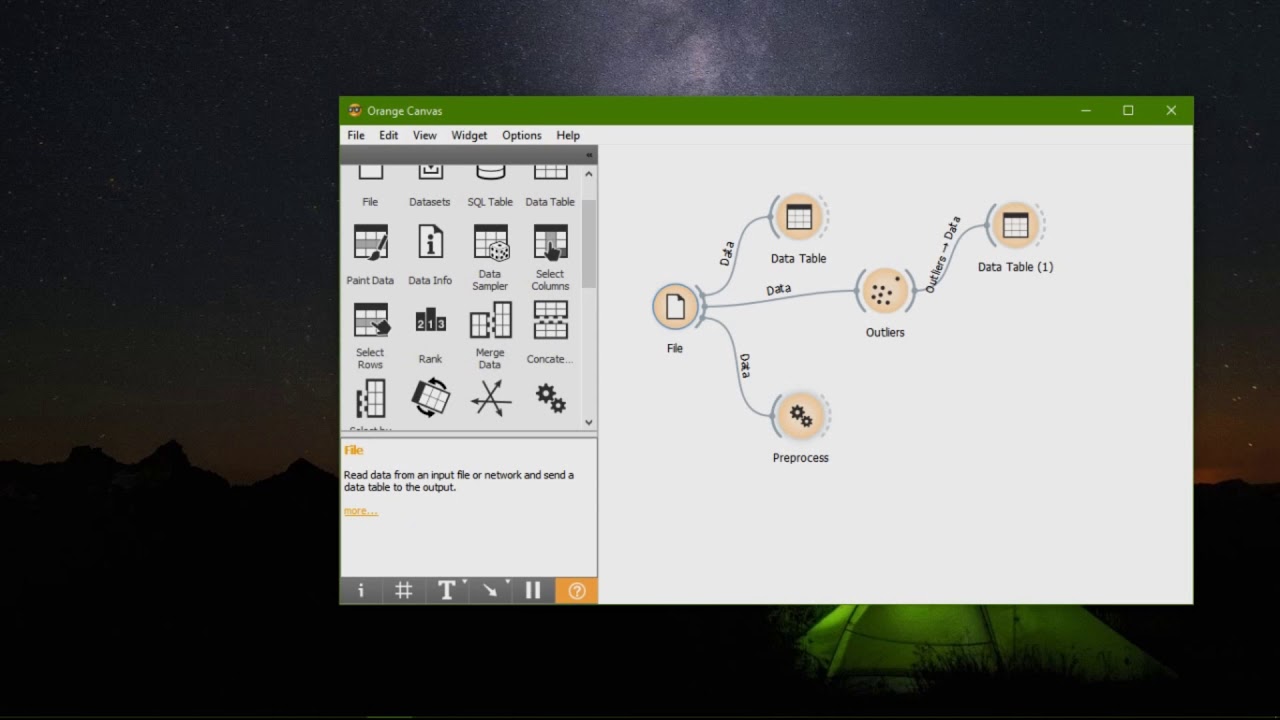Click the toolbox scrollbar down arrow
Image resolution: width=1280 pixels, height=720 pixels.
coord(589,423)
